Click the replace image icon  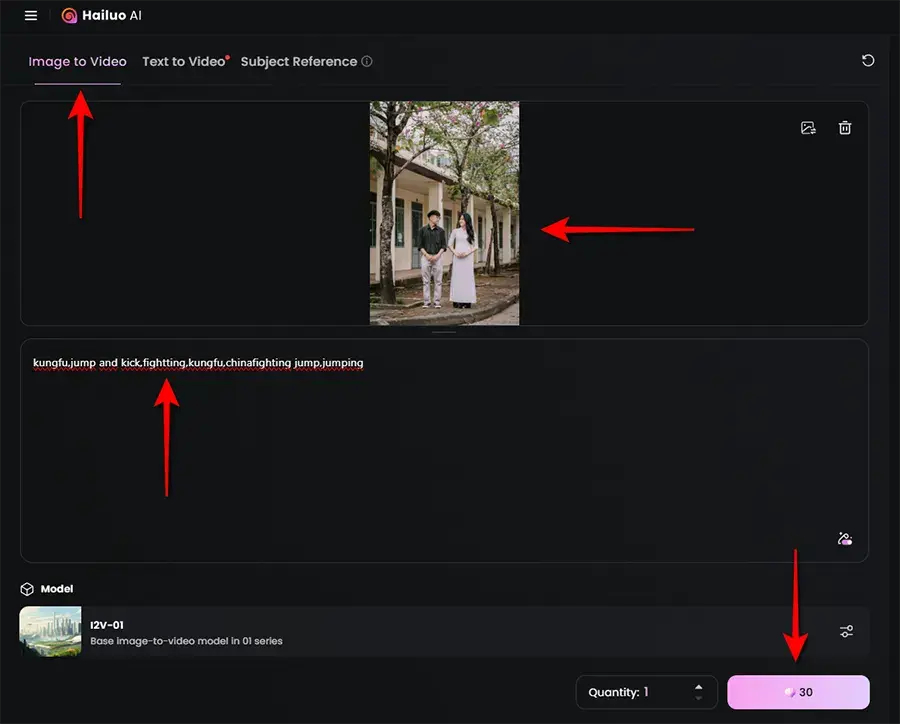[x=808, y=127]
